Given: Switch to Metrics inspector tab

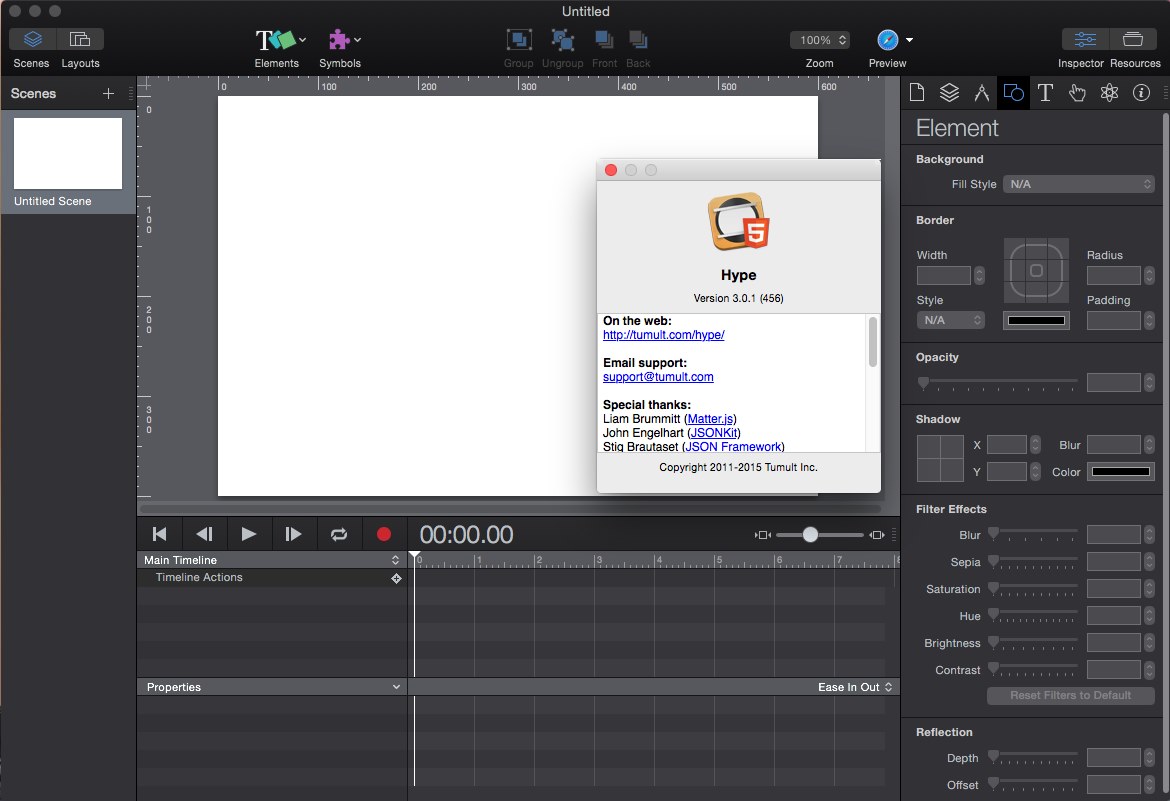Looking at the screenshot, I should [981, 93].
